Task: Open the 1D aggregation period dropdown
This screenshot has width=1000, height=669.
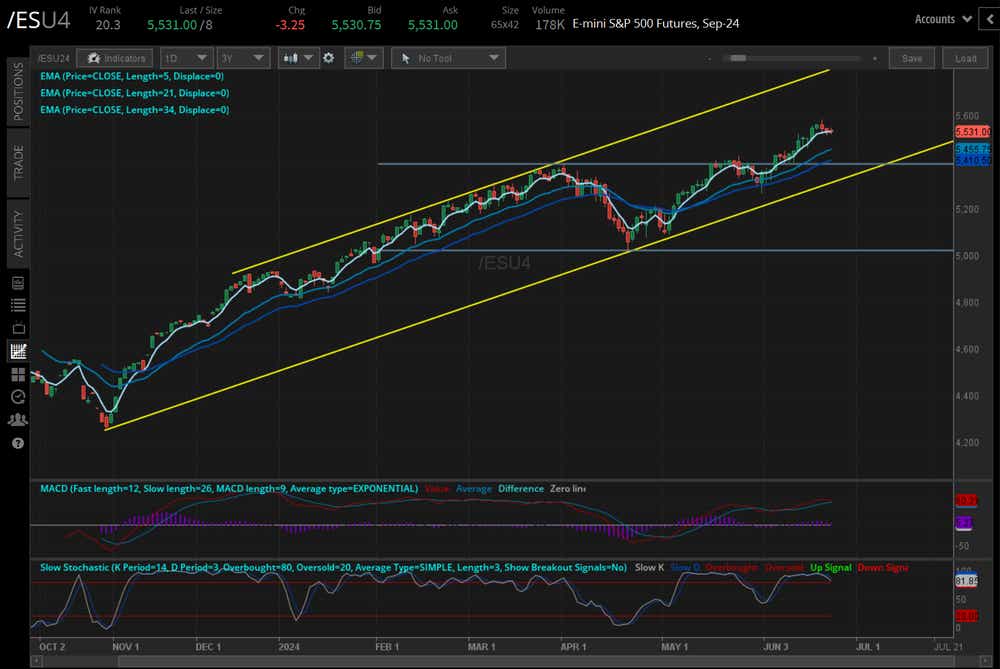Action: (x=186, y=58)
